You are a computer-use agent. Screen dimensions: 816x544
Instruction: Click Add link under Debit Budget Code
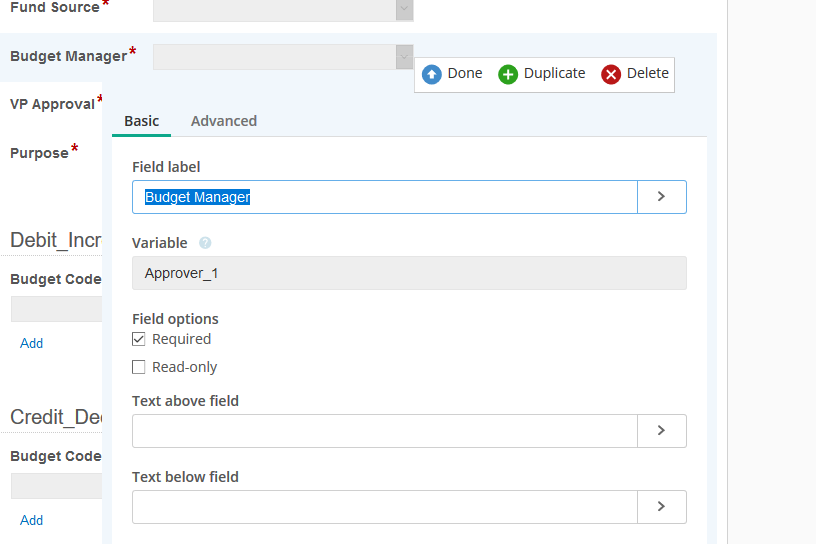32,343
